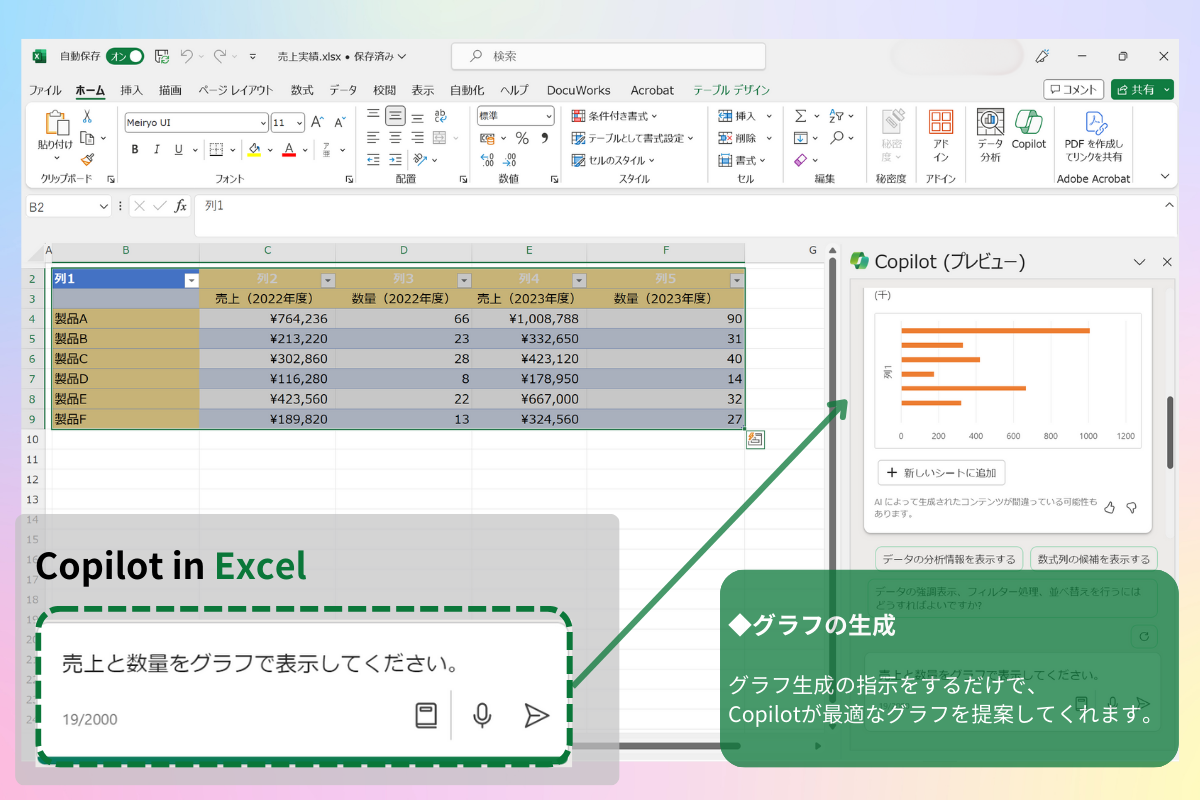Open the number format (標準) dropdown

(547, 116)
